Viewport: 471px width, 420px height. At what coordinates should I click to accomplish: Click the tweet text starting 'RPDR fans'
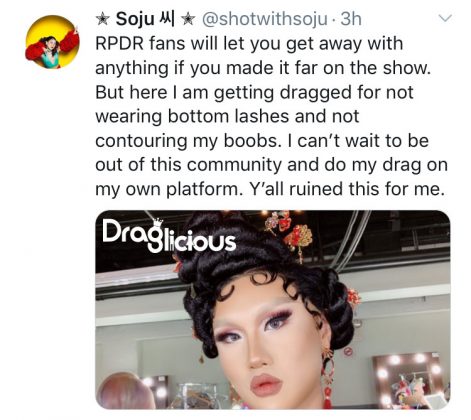tap(271, 116)
